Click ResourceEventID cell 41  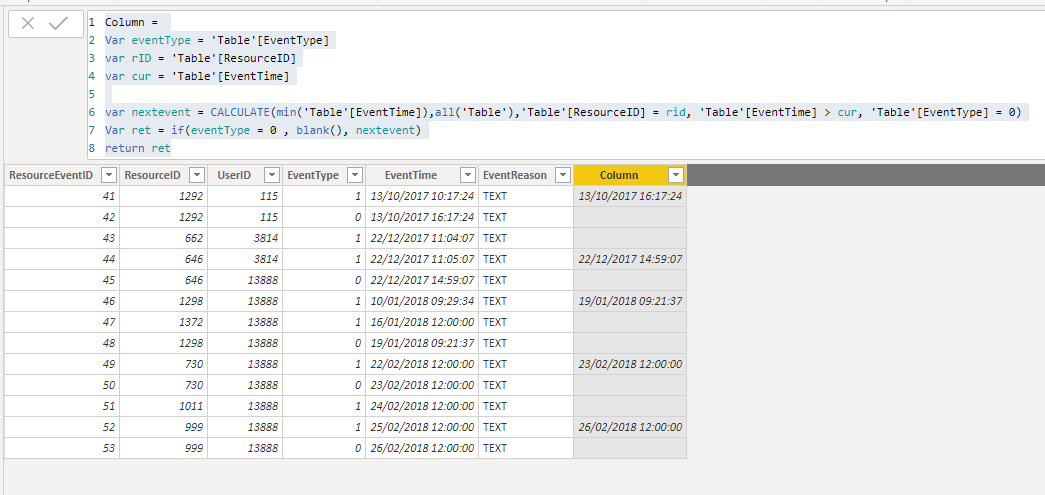point(62,196)
